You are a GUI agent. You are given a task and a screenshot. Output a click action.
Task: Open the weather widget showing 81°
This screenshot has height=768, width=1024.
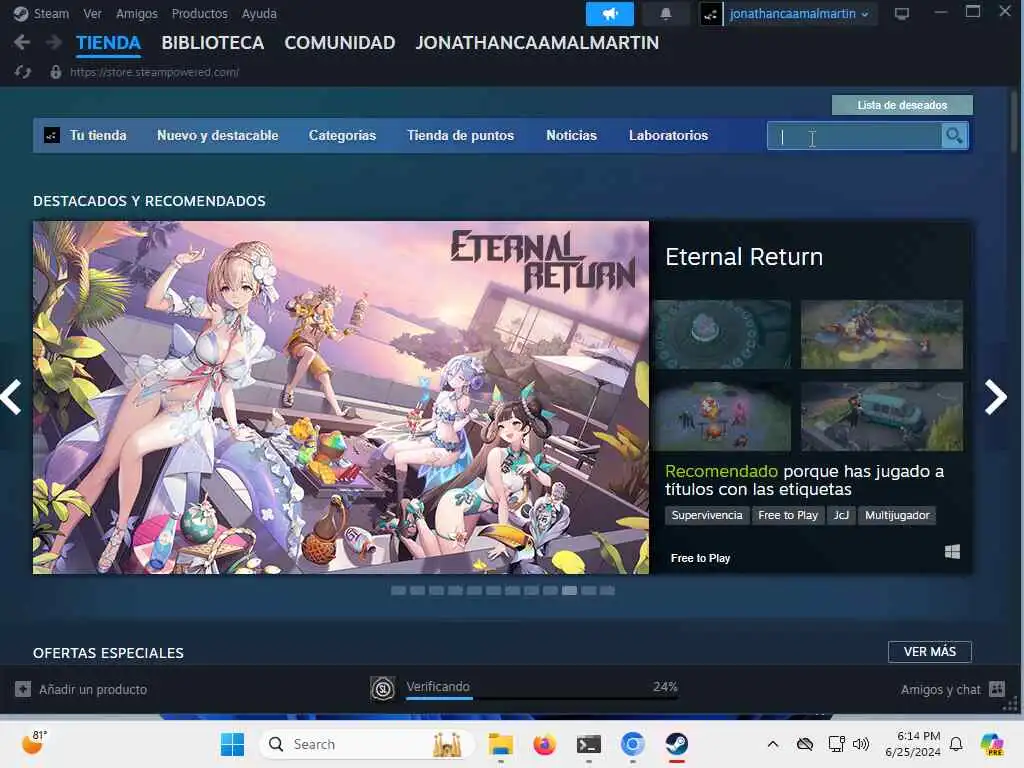pyautogui.click(x=35, y=743)
